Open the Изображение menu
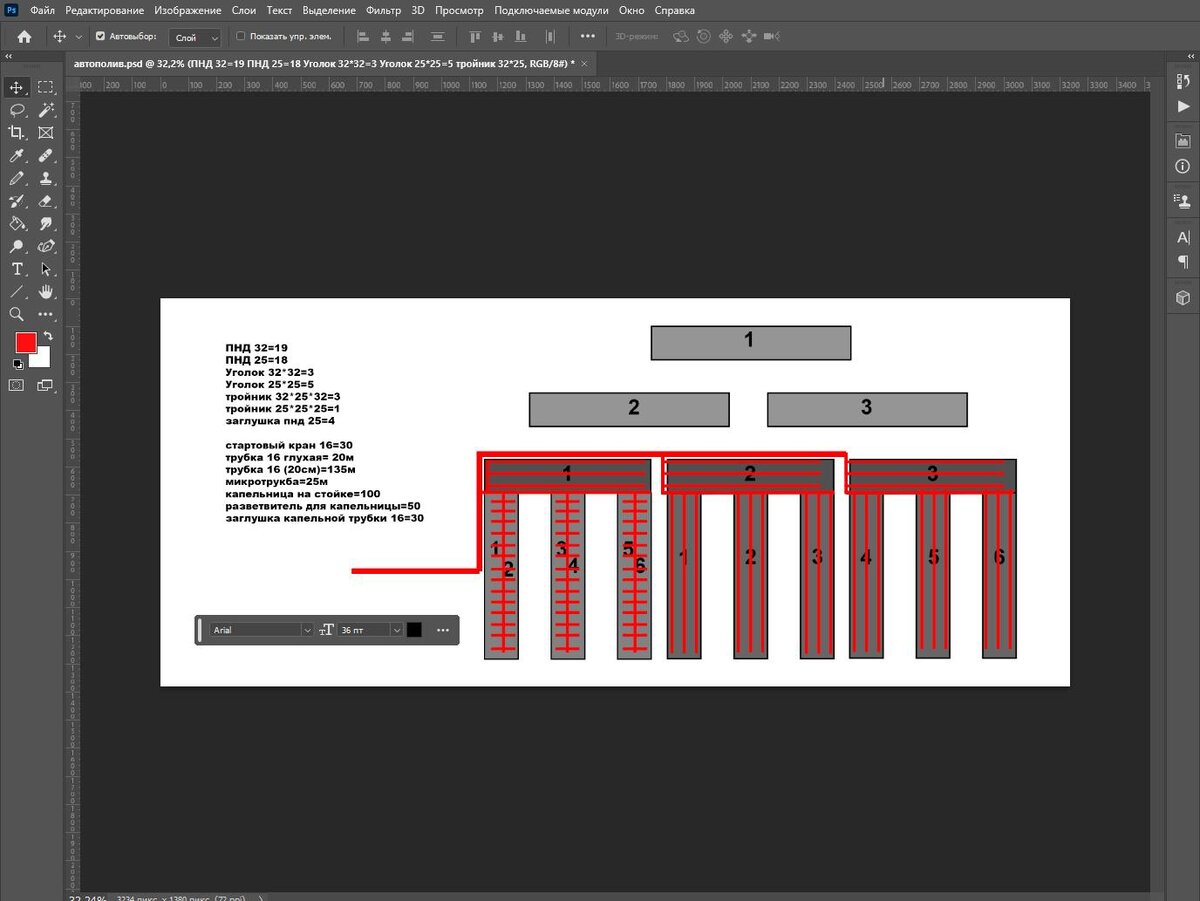Screen dimensions: 1200x901 (188, 10)
